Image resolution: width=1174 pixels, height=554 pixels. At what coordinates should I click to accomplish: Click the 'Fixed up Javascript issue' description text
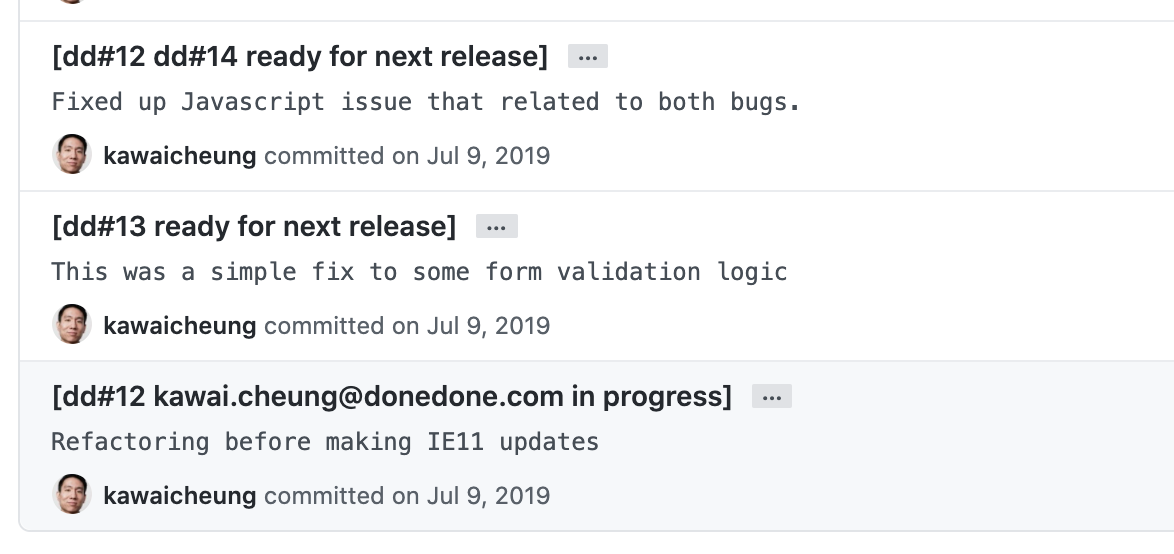[426, 102]
